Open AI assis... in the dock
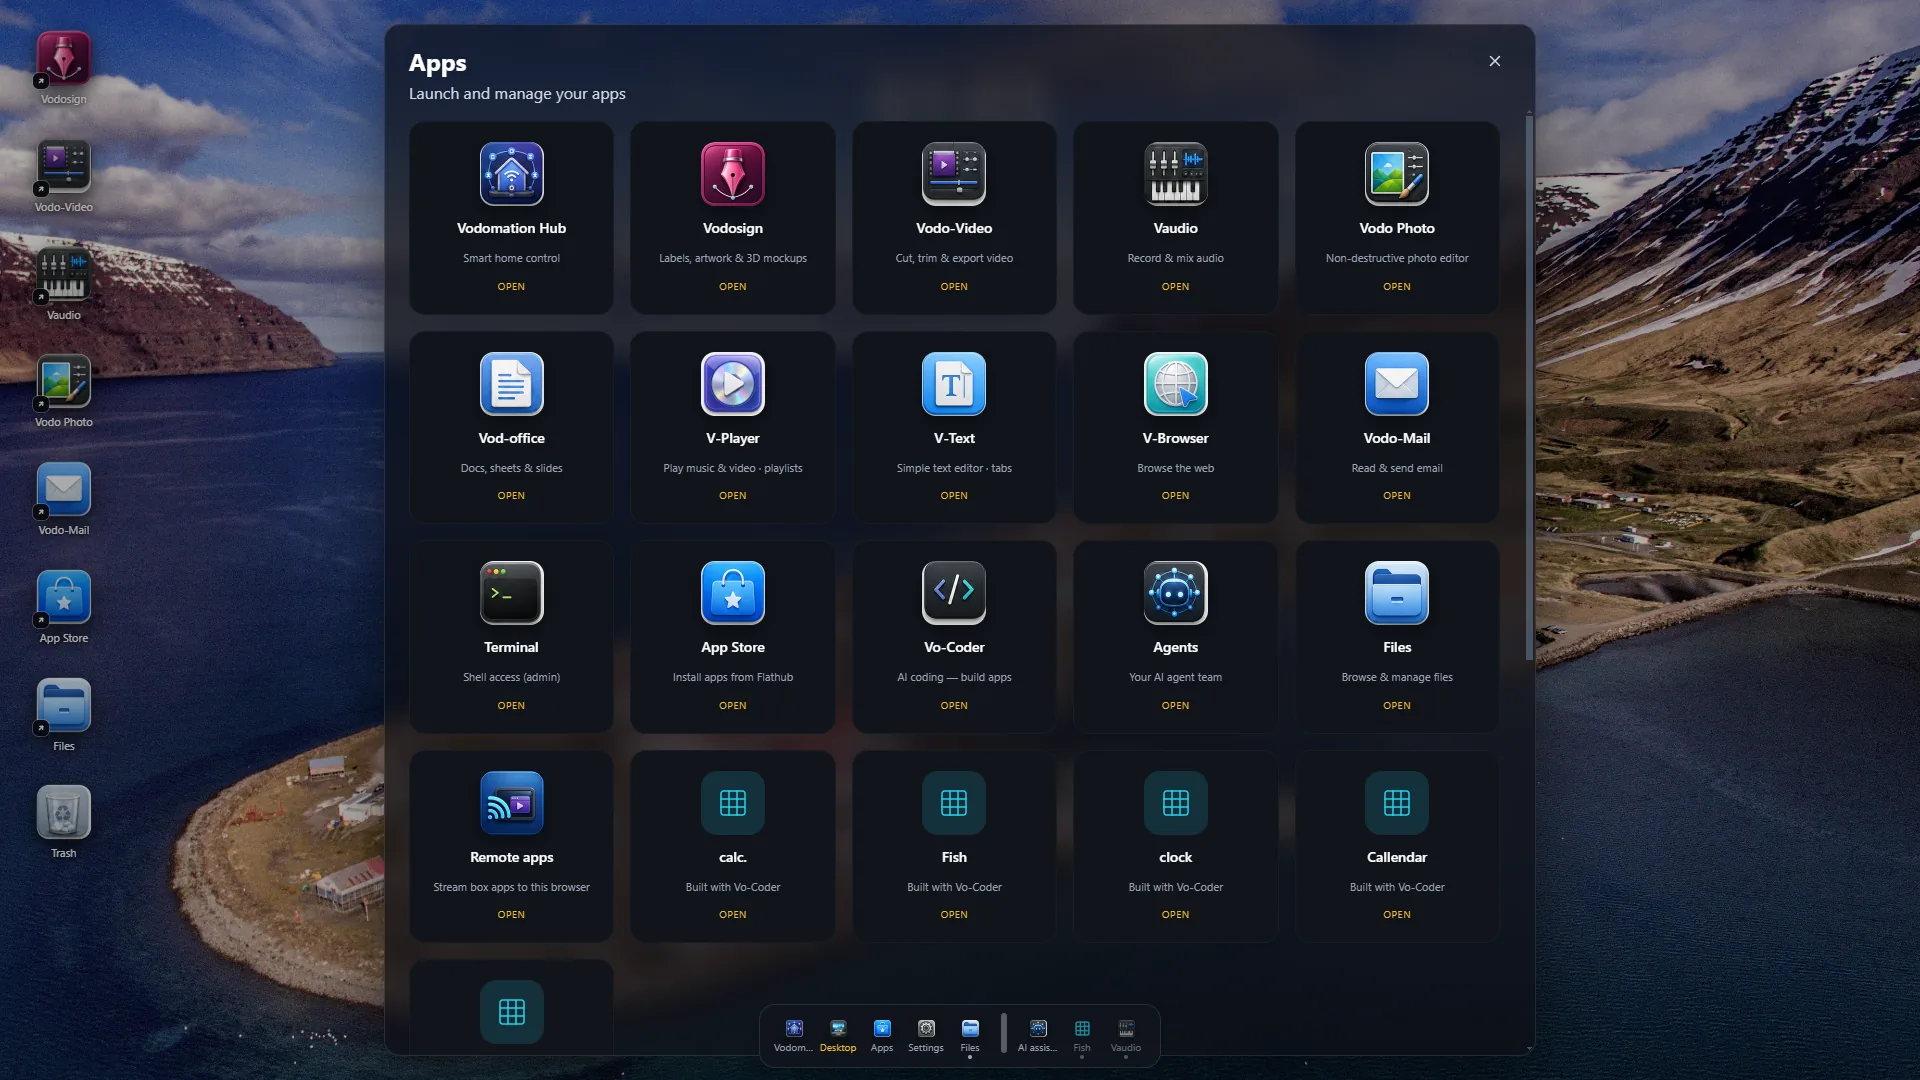The height and width of the screenshot is (1080, 1920). [1038, 1035]
